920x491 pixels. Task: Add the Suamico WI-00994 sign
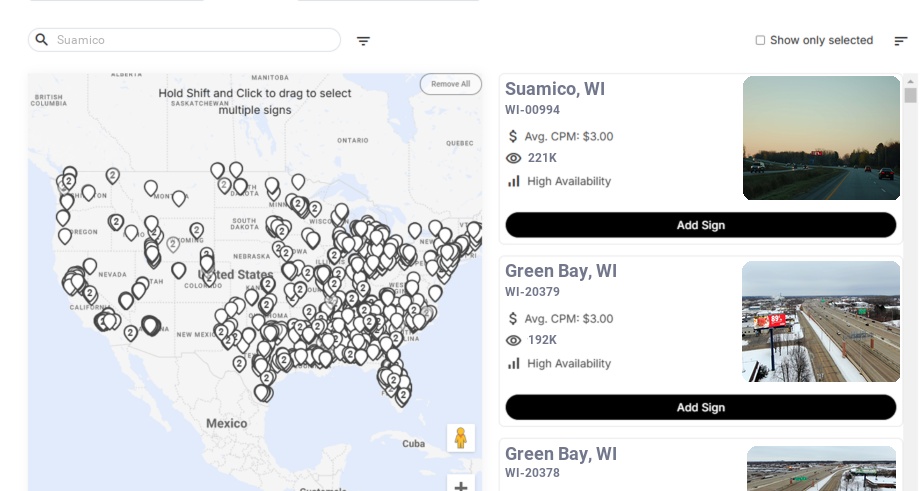tap(700, 225)
